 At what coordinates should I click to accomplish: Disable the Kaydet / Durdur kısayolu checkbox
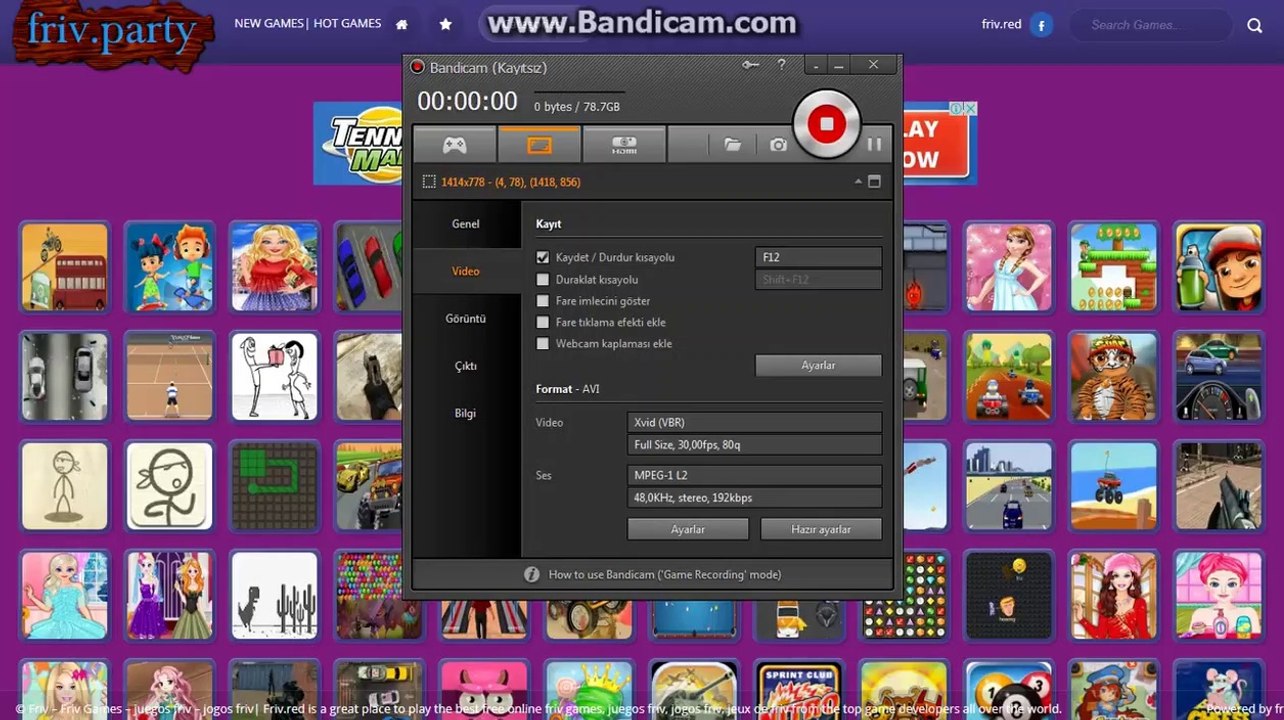click(x=543, y=258)
